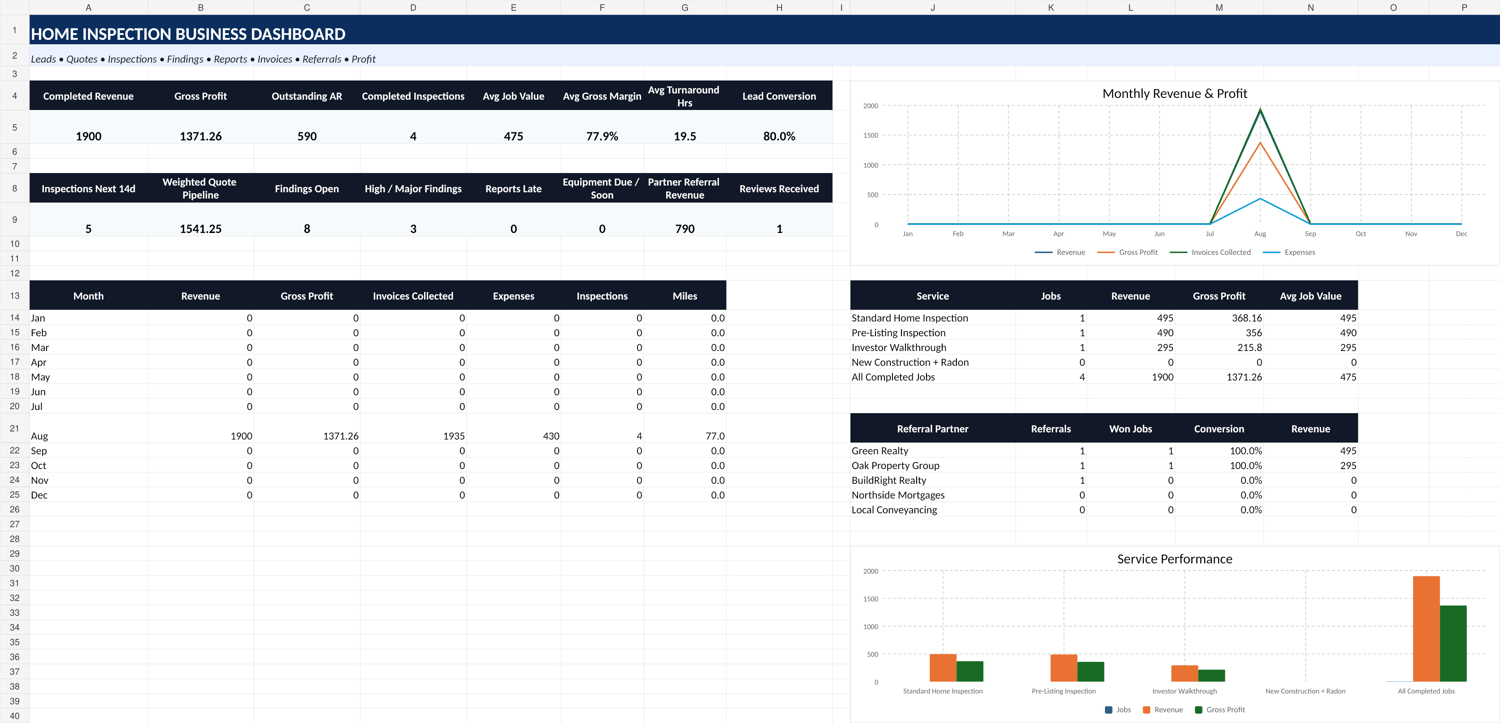Screen dimensions: 1500x723
Task: Select the Month column header in the monthly table
Action: (88, 296)
